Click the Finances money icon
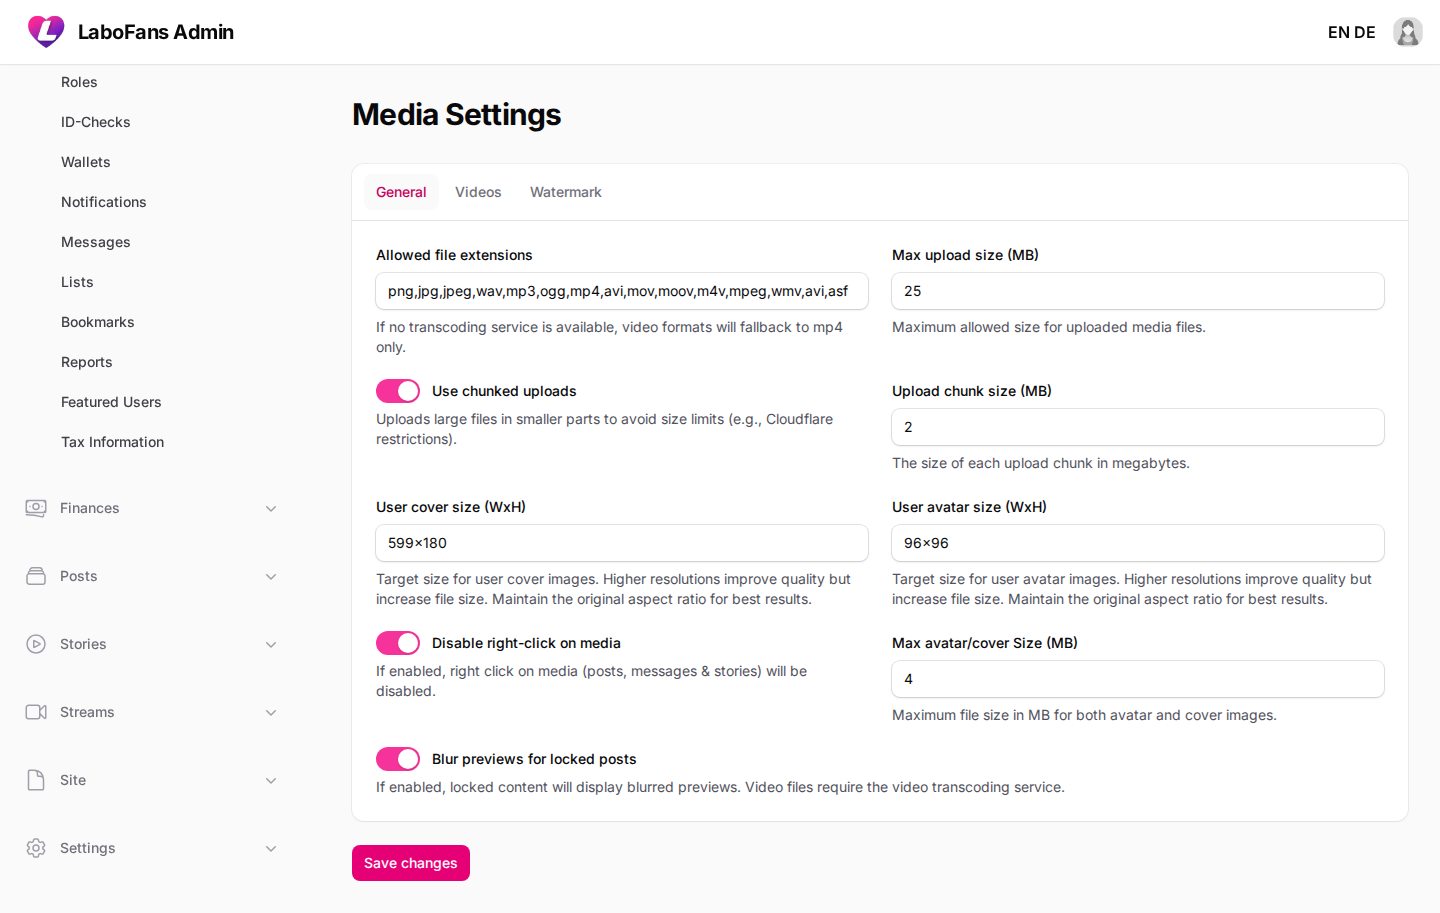This screenshot has height=913, width=1440. (x=36, y=508)
